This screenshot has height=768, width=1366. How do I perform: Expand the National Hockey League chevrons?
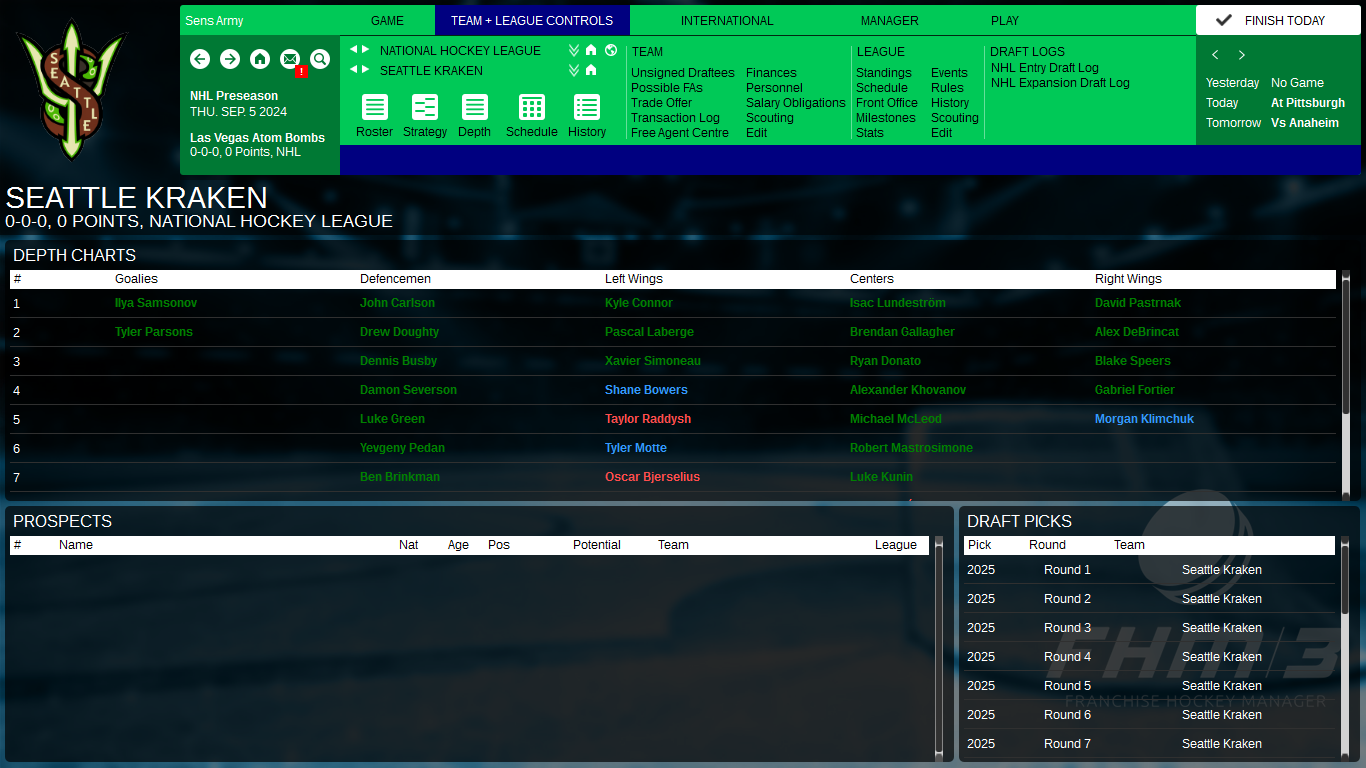point(573,50)
